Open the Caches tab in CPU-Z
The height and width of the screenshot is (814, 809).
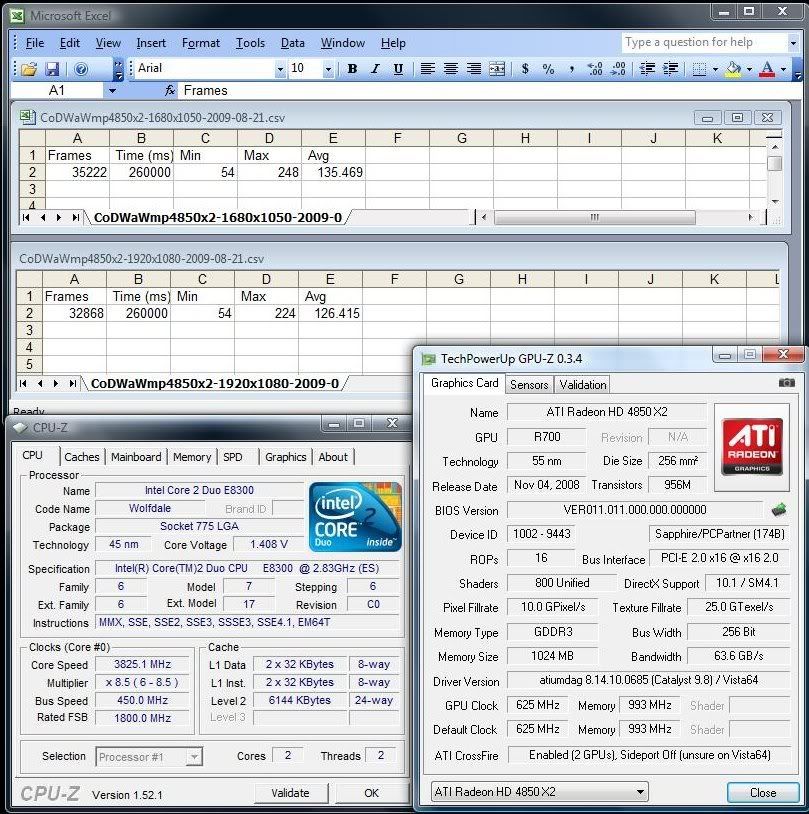[82, 457]
